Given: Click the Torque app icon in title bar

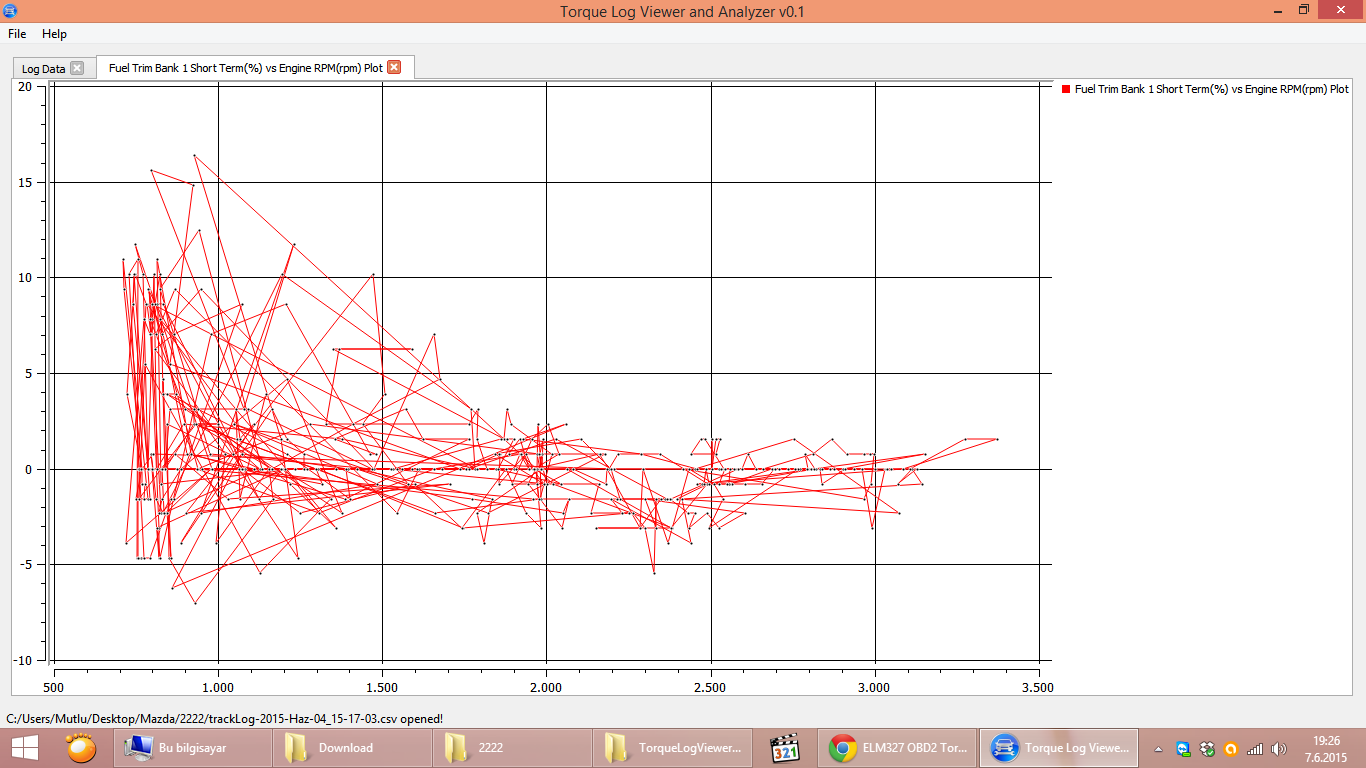Looking at the screenshot, I should tap(10, 10).
